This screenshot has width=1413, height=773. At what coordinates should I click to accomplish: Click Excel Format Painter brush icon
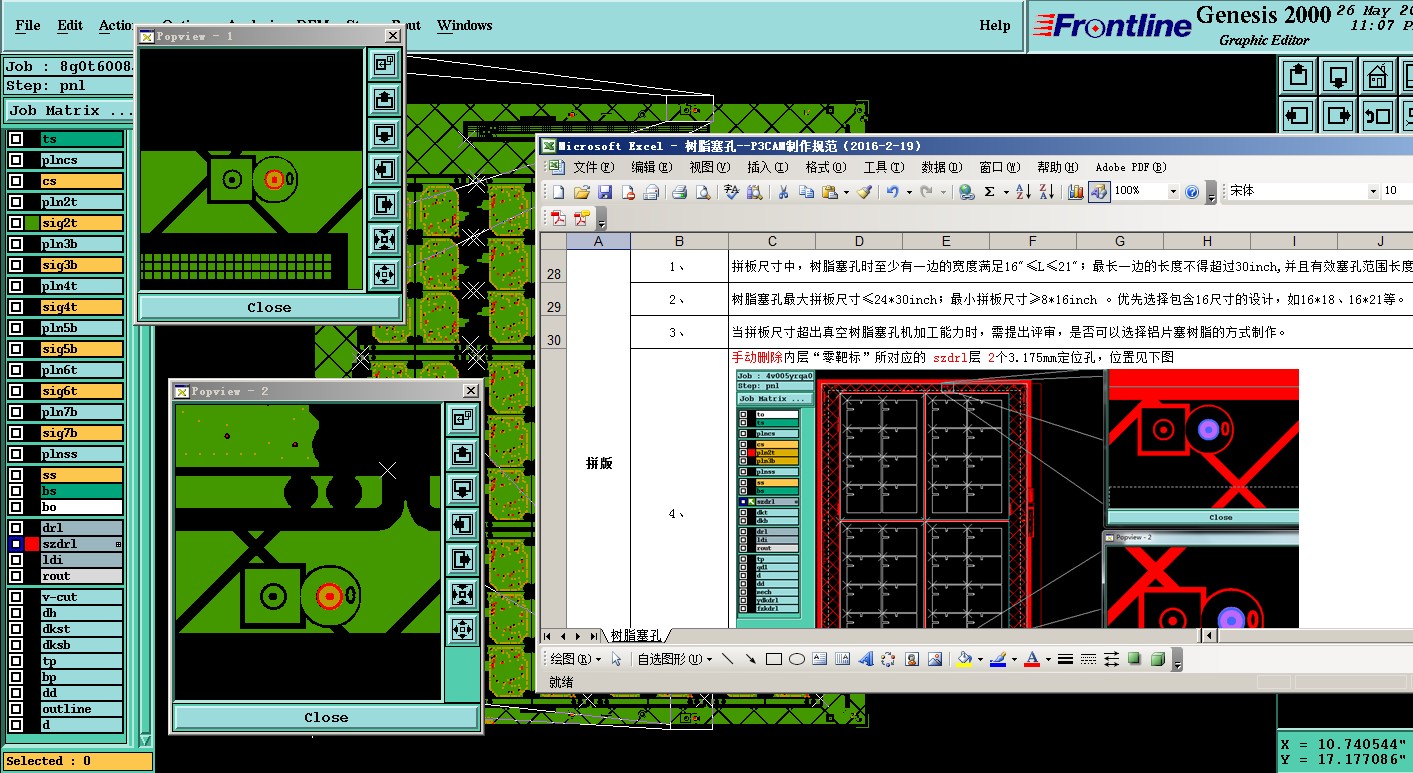[863, 192]
